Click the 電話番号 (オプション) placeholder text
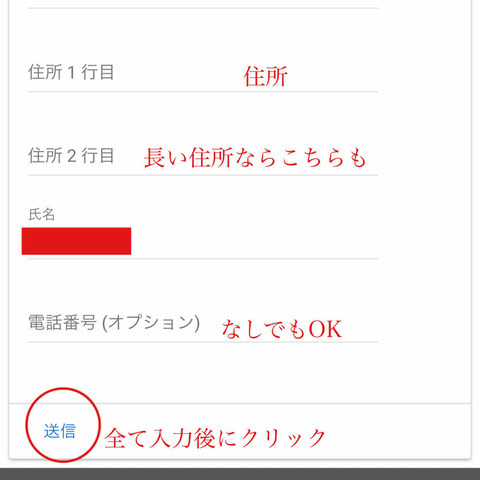This screenshot has height=480, width=480. [114, 323]
